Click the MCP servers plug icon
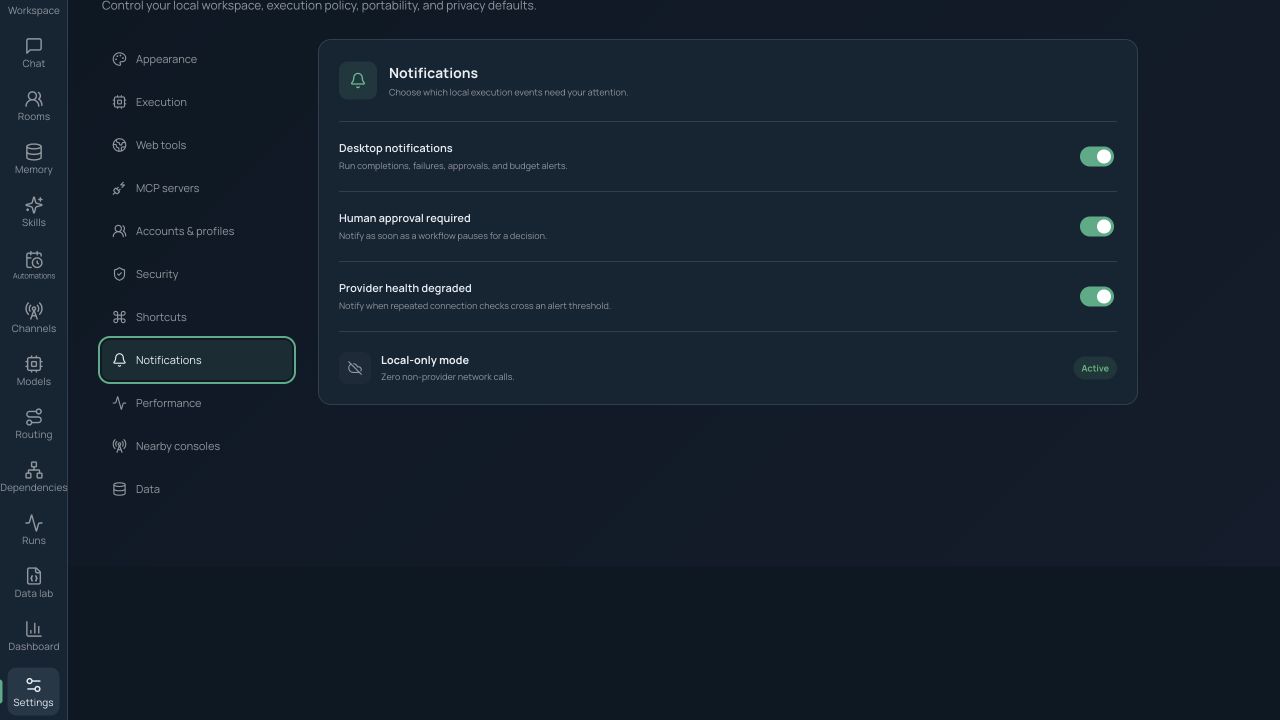The image size is (1280, 720). point(119,188)
